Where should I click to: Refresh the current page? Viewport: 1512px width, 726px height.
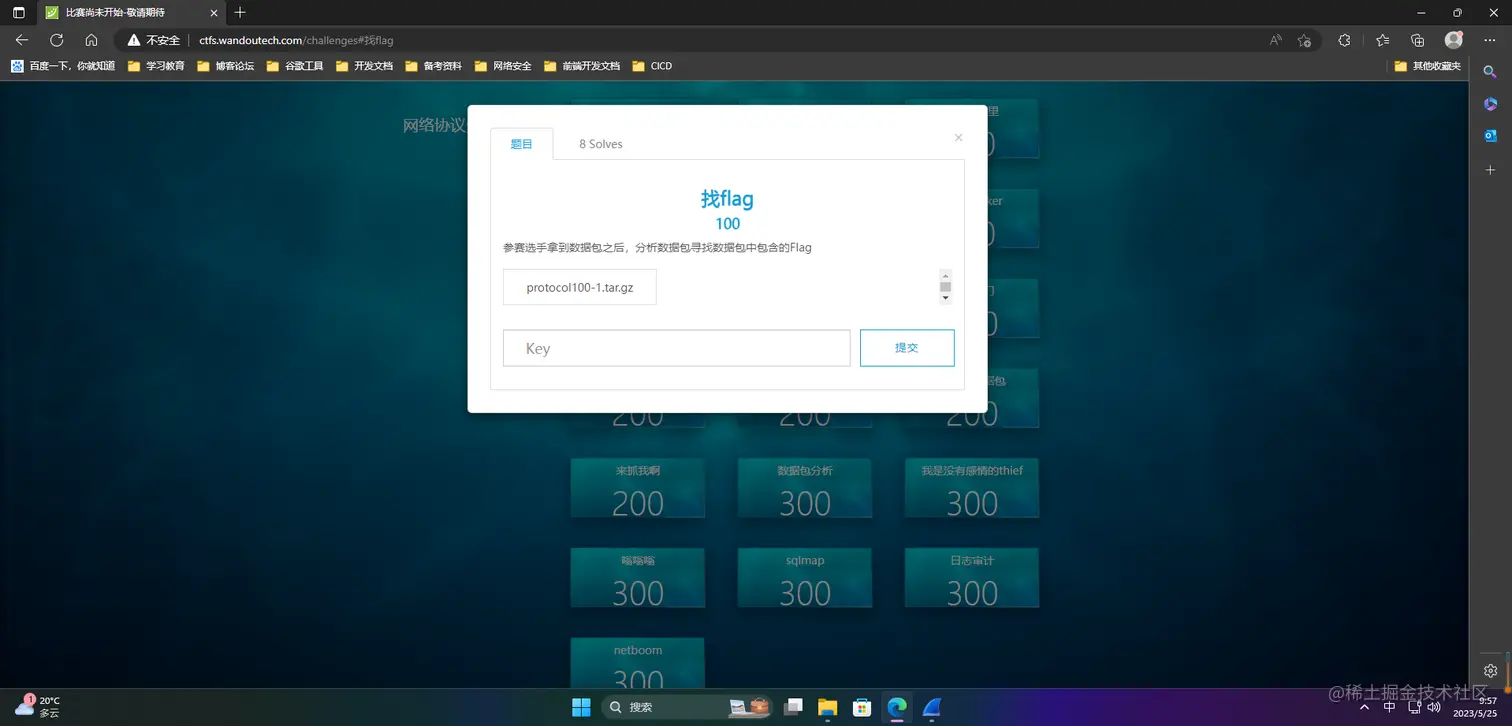tap(57, 40)
